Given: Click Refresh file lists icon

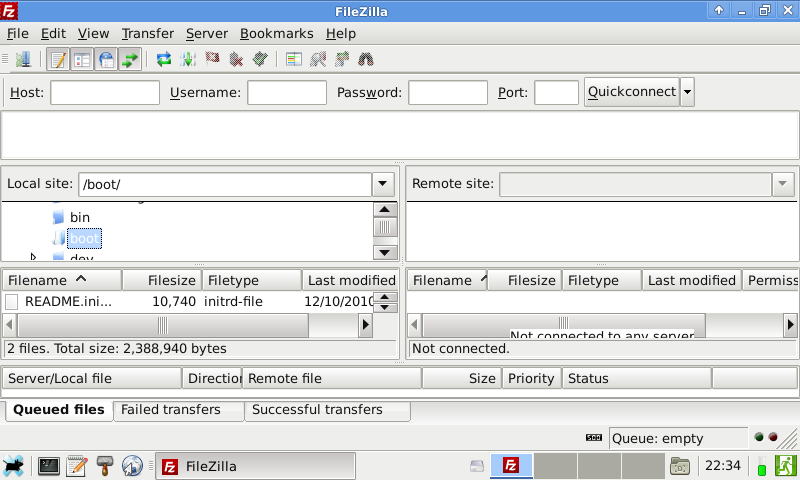Looking at the screenshot, I should pyautogui.click(x=164, y=59).
